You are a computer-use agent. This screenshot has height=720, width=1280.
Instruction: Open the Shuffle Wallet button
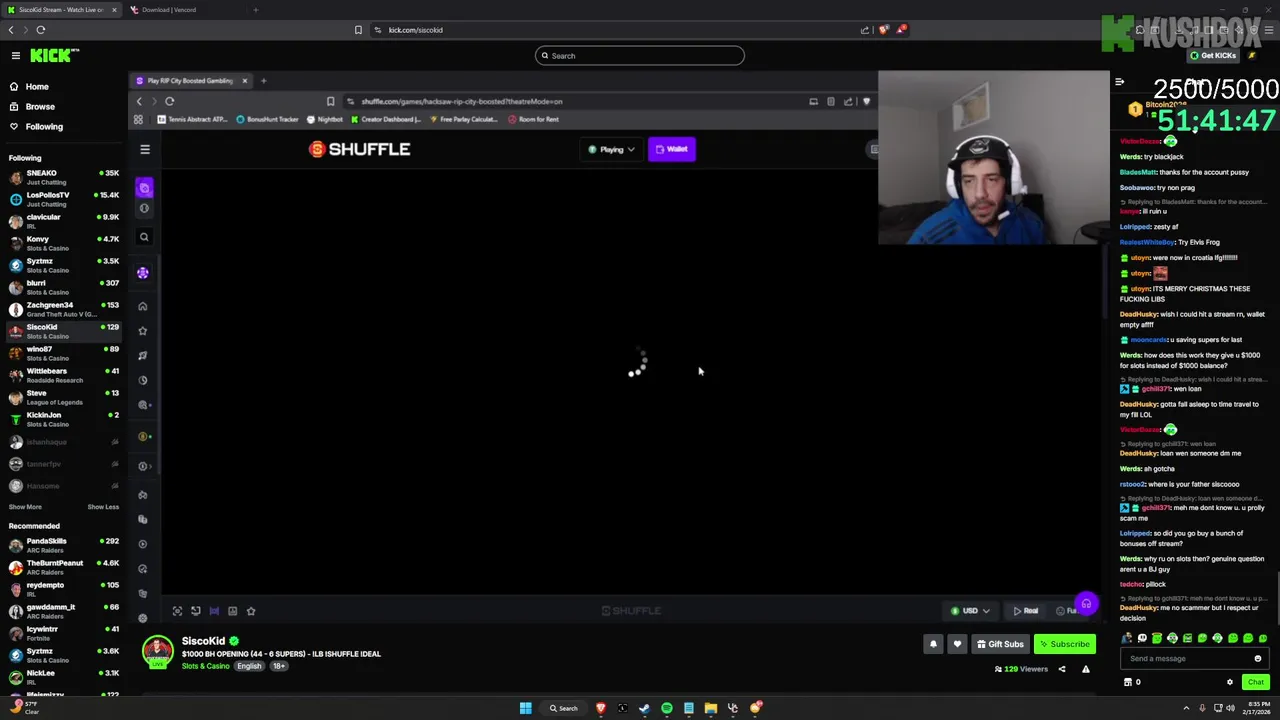(x=672, y=149)
